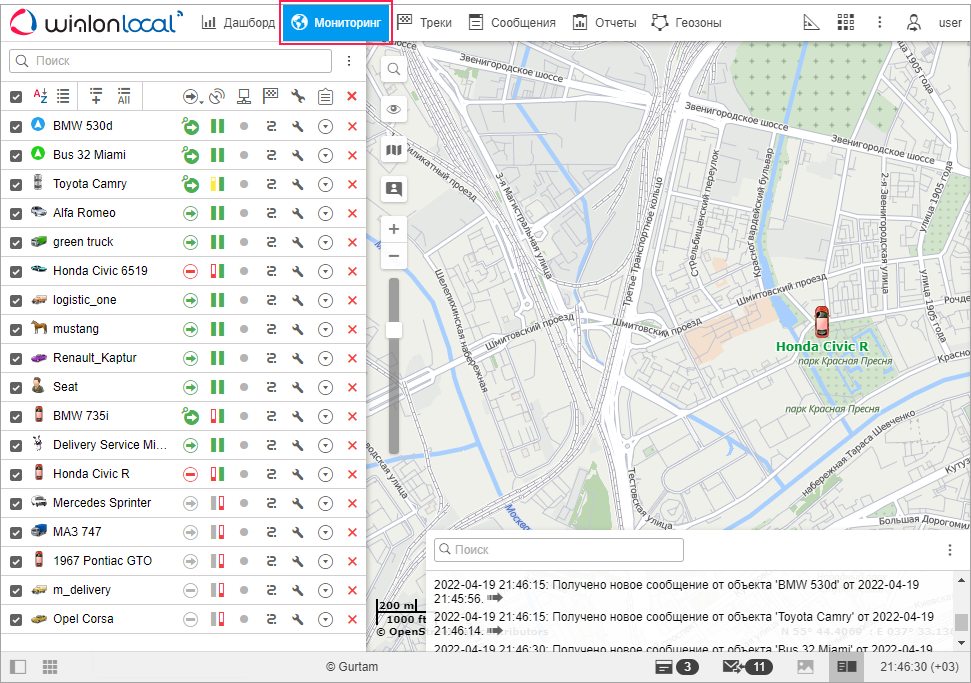Open the distance measurement tool icon

811,22
